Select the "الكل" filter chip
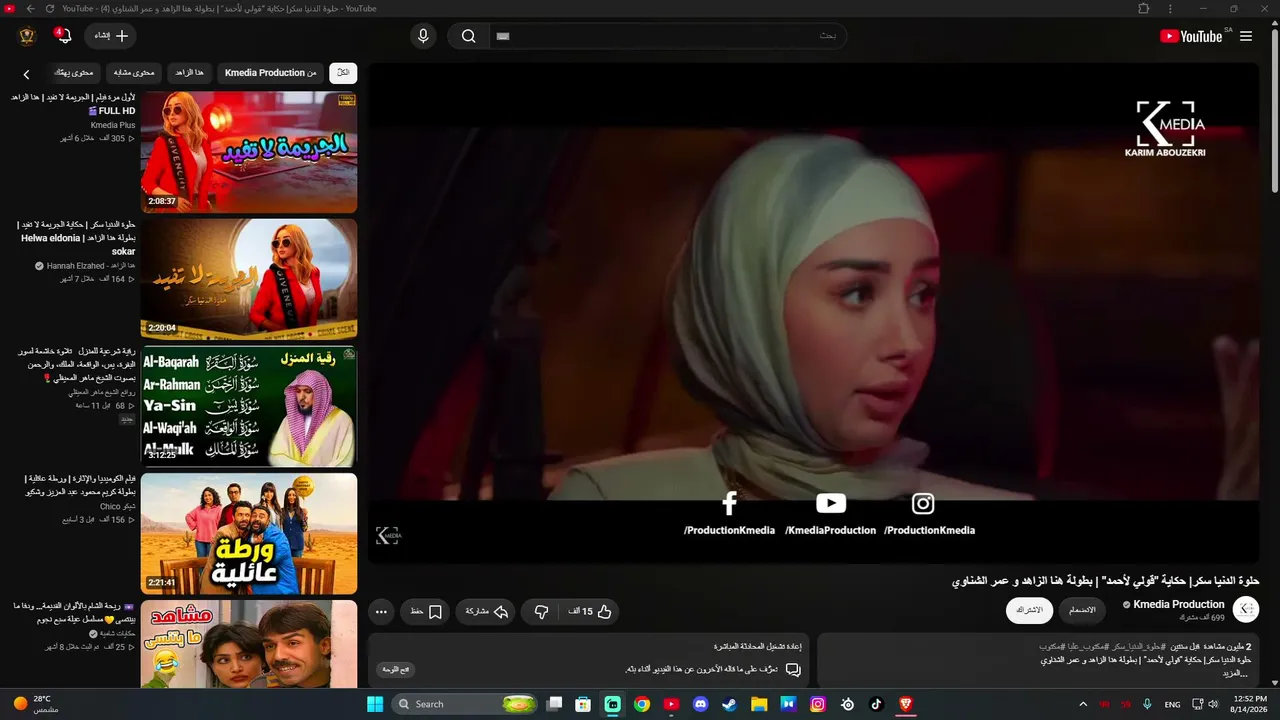This screenshot has height=720, width=1280. pyautogui.click(x=343, y=73)
